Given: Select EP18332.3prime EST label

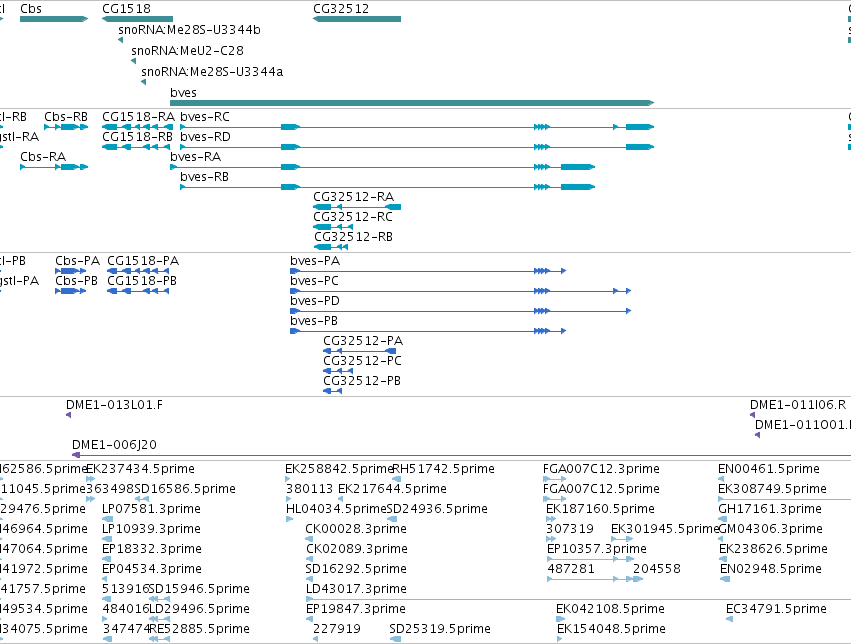Looking at the screenshot, I should [x=152, y=549].
